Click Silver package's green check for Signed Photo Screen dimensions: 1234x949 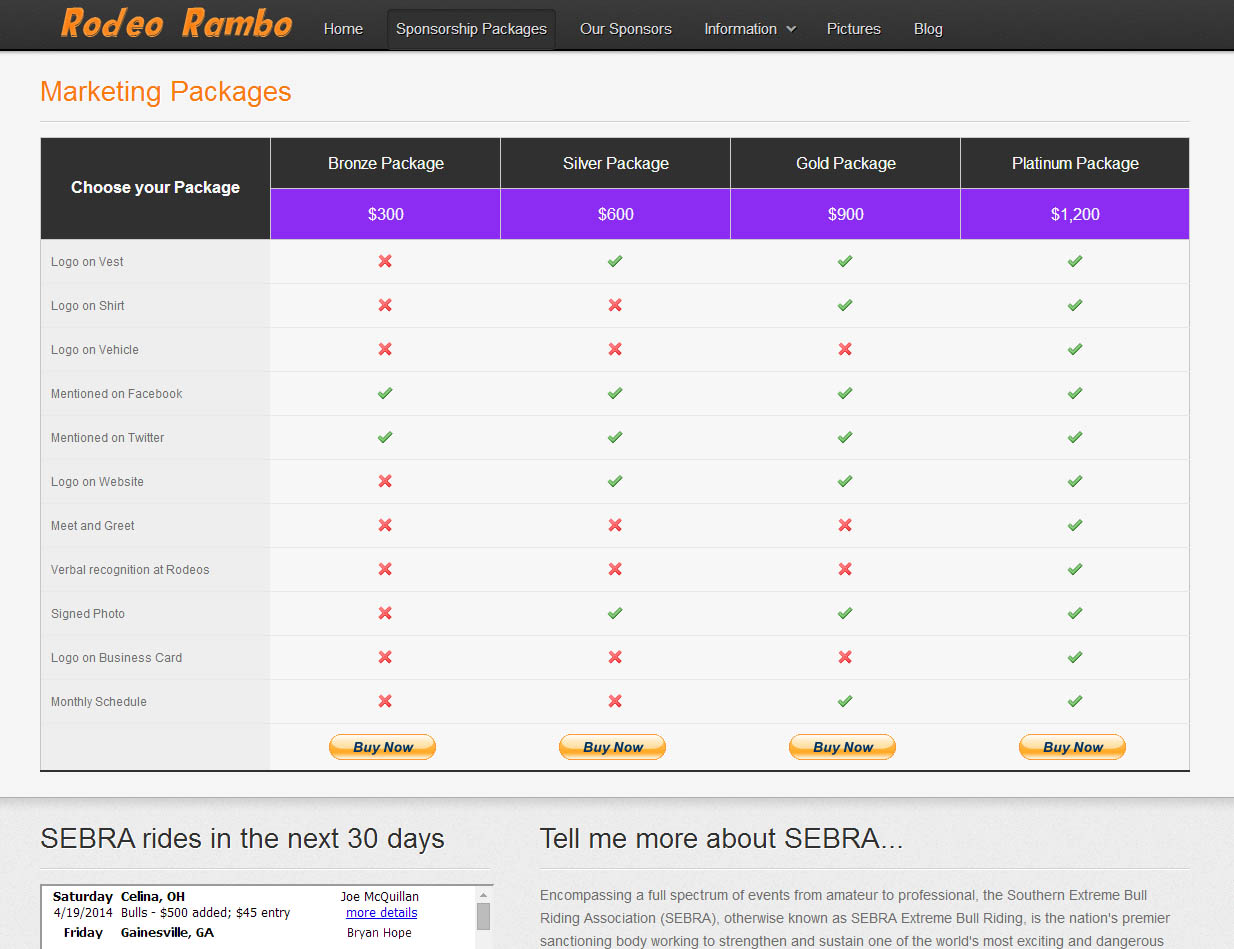click(x=615, y=613)
